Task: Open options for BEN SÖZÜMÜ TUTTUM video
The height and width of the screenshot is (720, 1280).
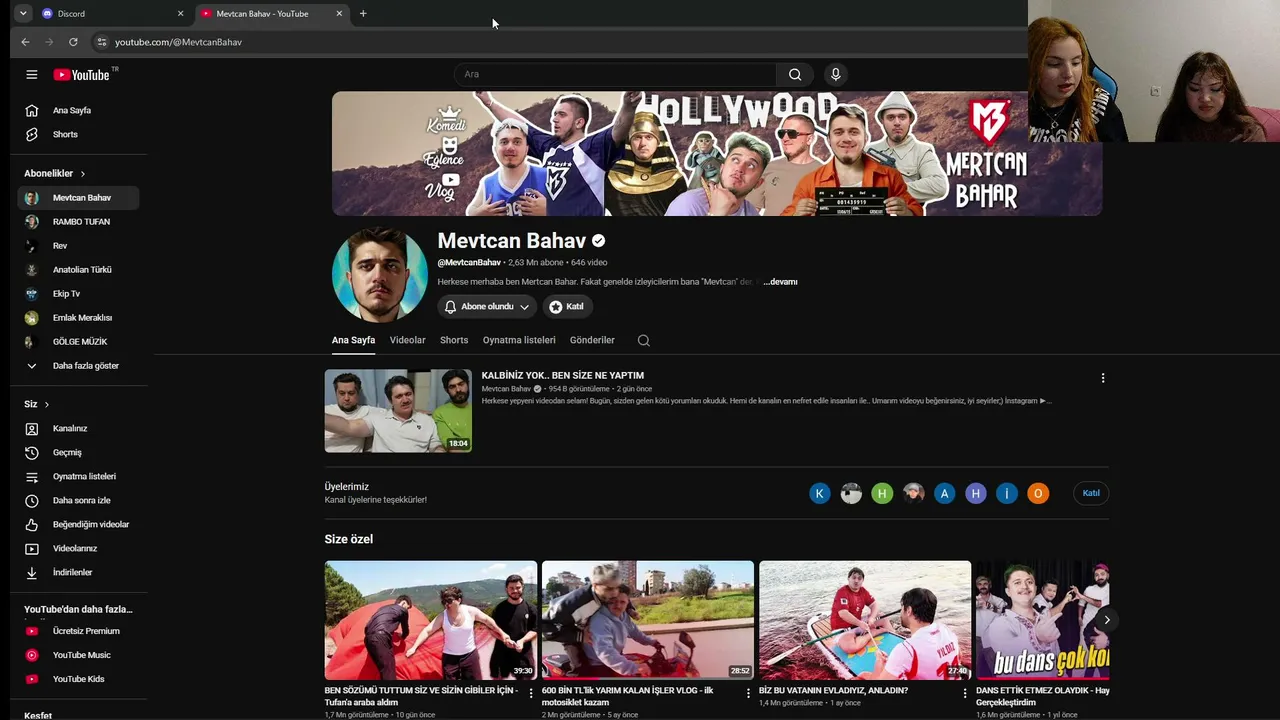Action: click(x=531, y=693)
